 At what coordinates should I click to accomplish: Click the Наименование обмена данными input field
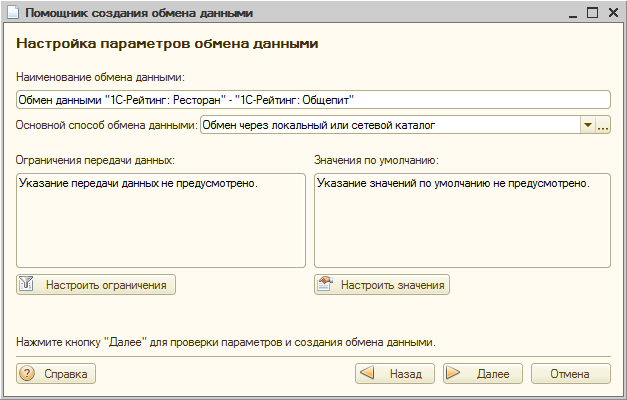click(312, 99)
